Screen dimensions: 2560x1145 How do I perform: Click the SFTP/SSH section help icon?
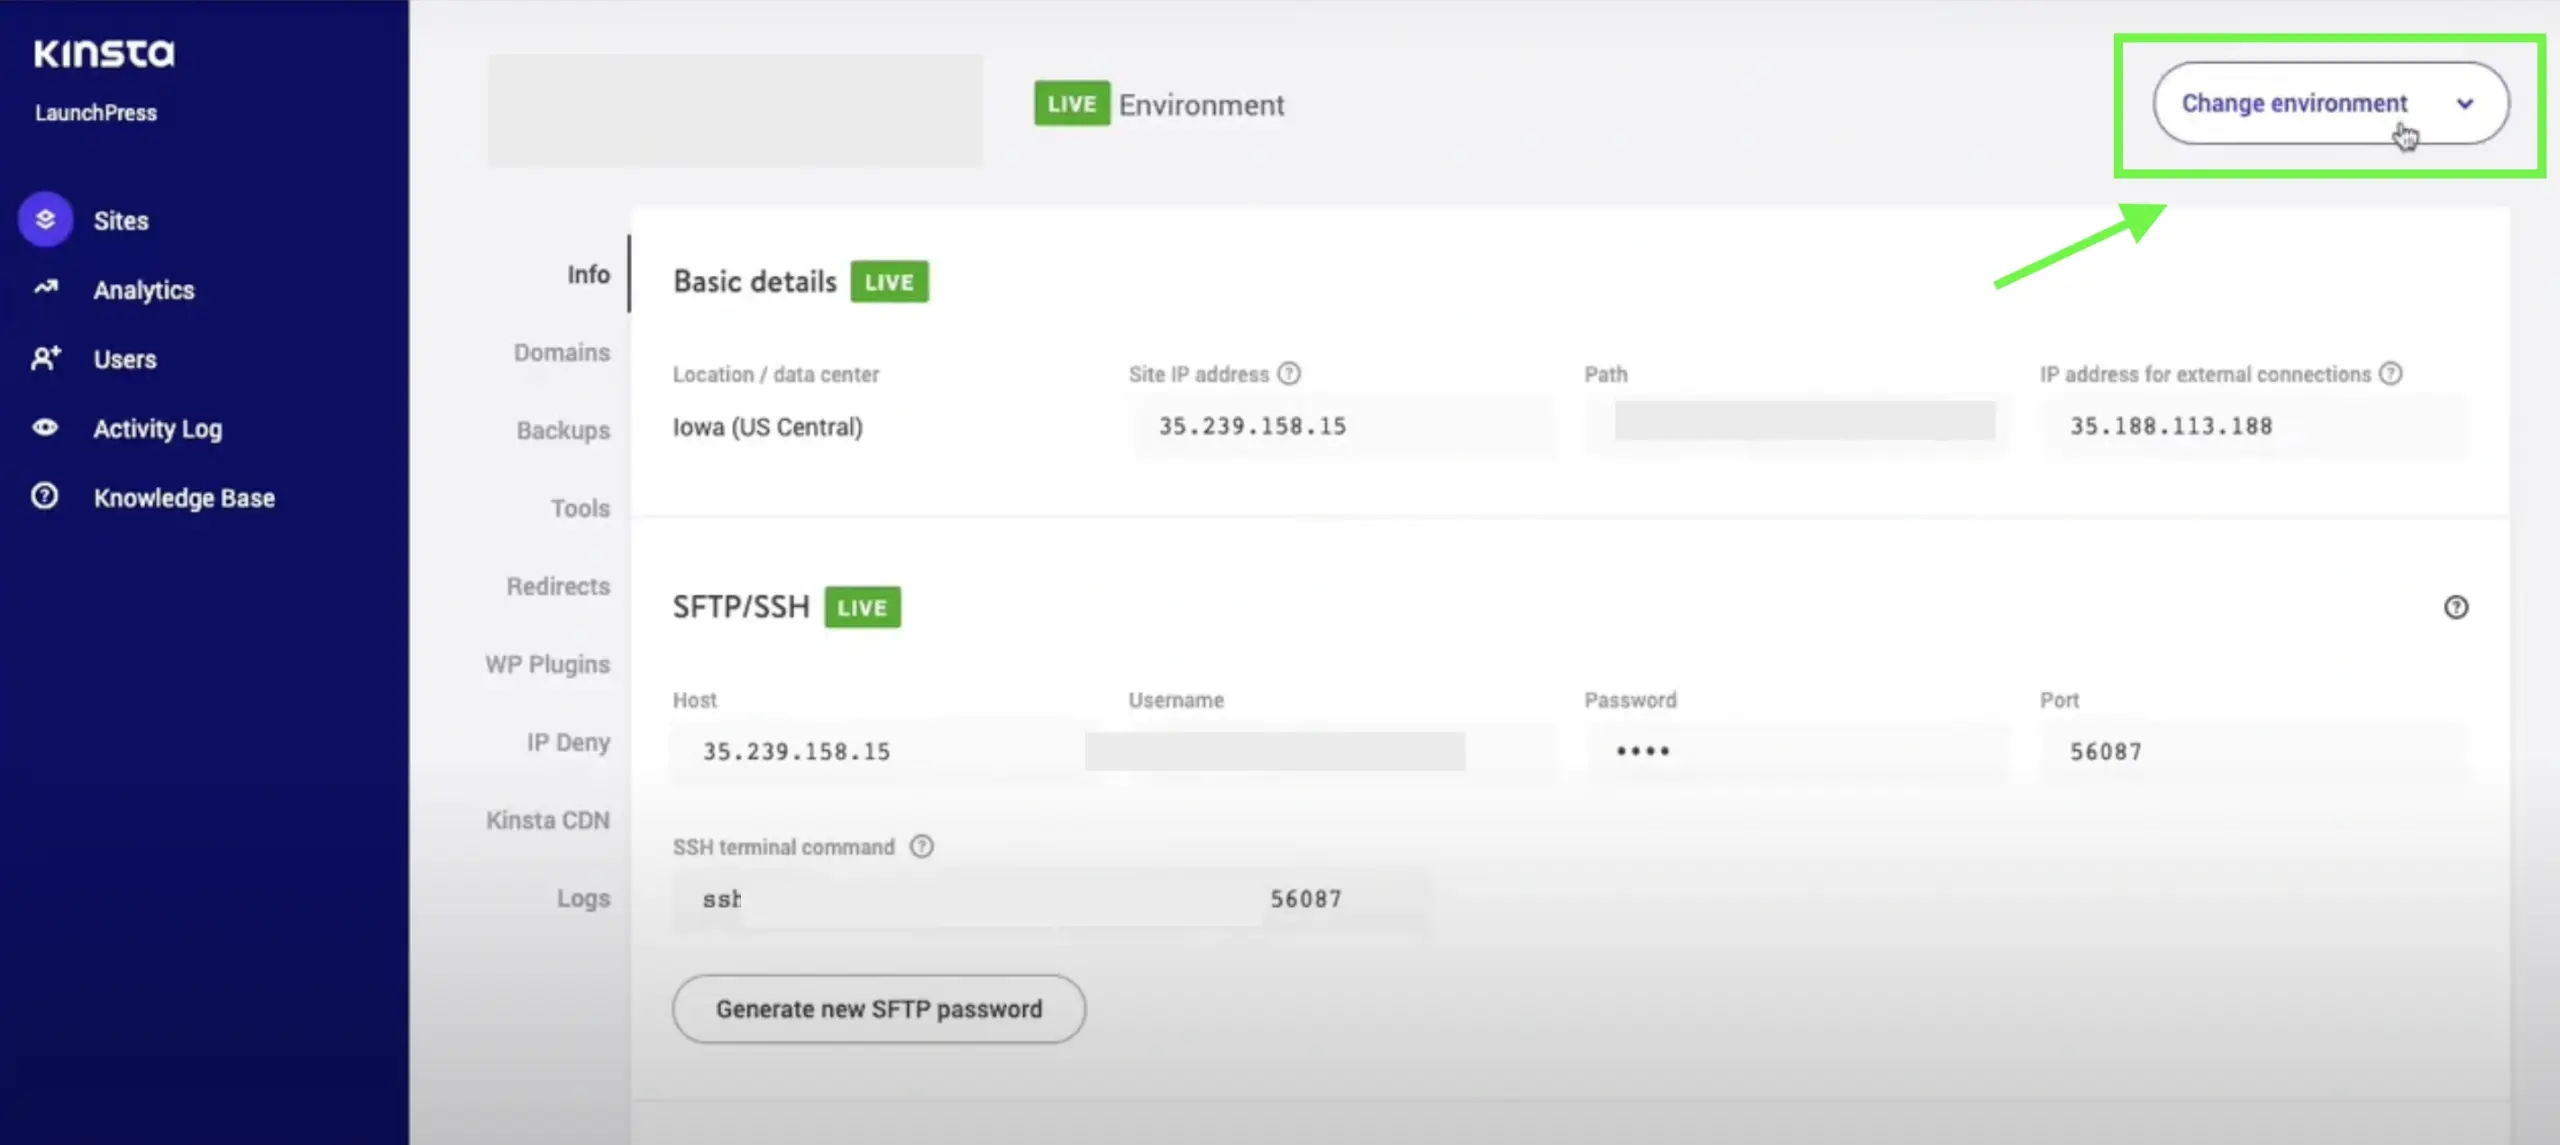coord(2456,607)
